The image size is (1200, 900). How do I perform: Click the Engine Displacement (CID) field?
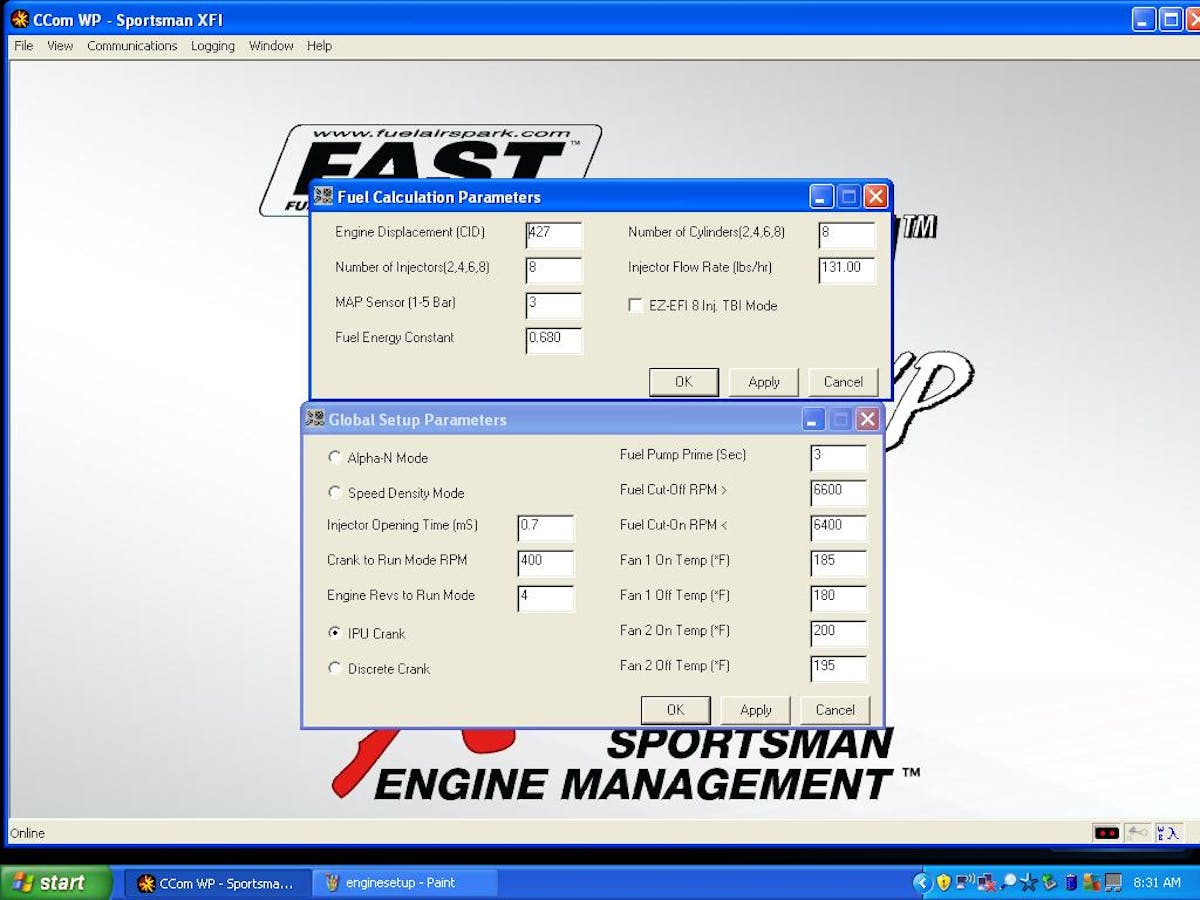point(553,234)
